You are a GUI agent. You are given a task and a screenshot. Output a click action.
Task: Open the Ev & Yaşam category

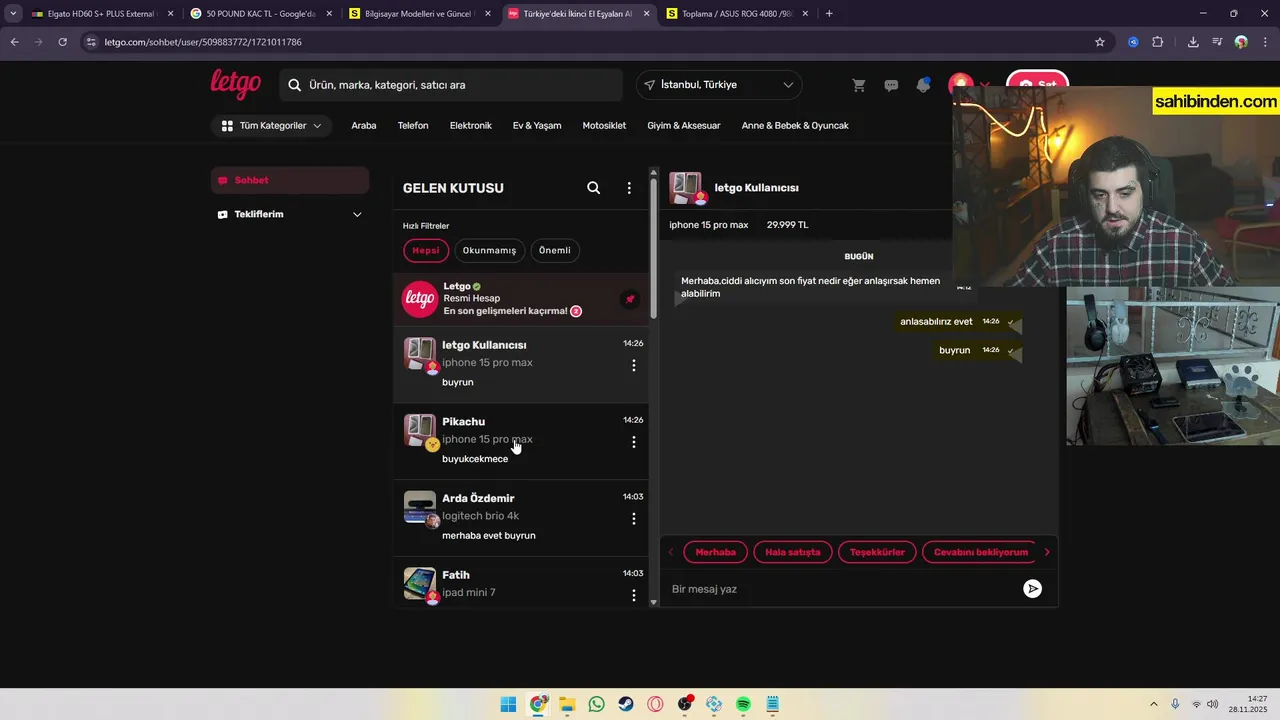coord(537,126)
